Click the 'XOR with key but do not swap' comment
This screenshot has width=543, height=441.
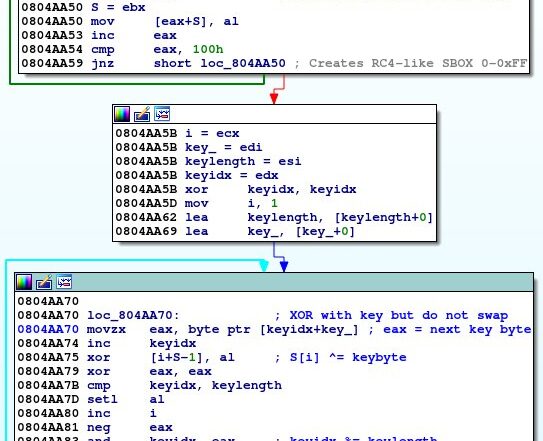point(399,315)
